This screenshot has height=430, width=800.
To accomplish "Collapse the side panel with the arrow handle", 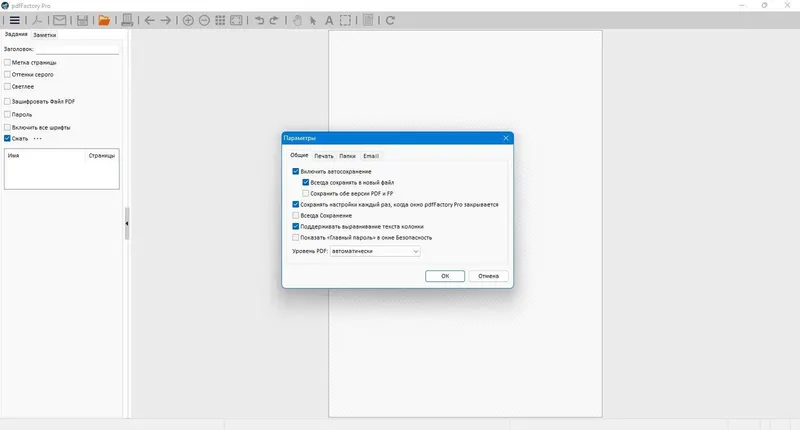I will point(127,223).
